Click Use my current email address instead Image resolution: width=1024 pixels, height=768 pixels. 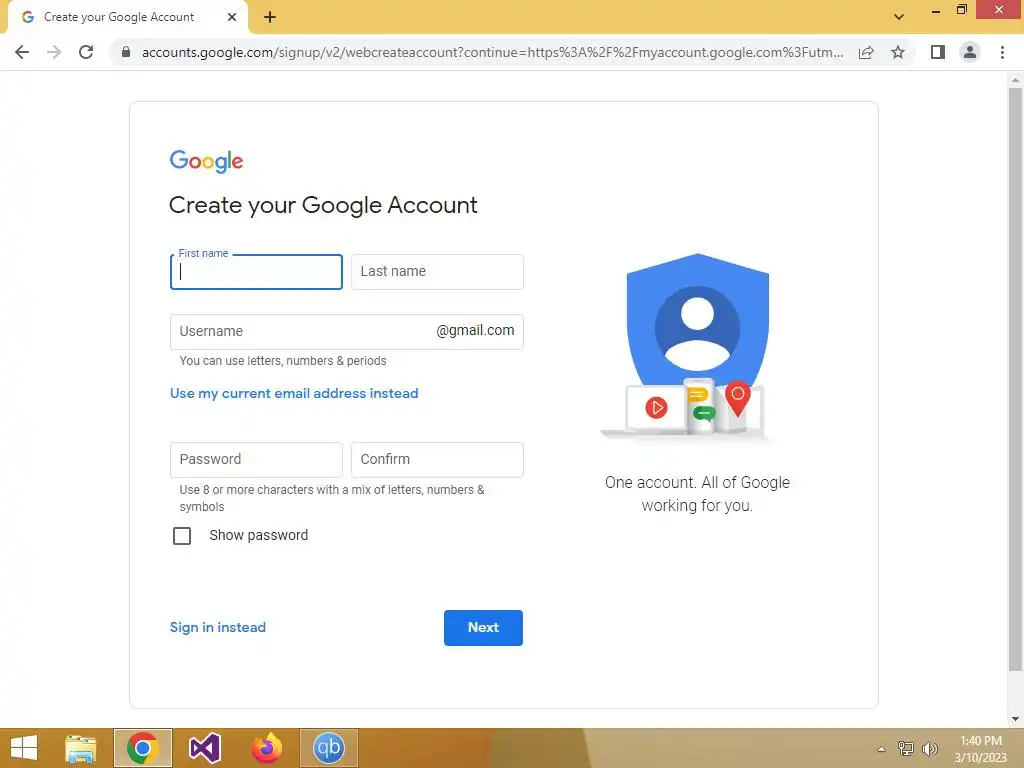click(294, 393)
